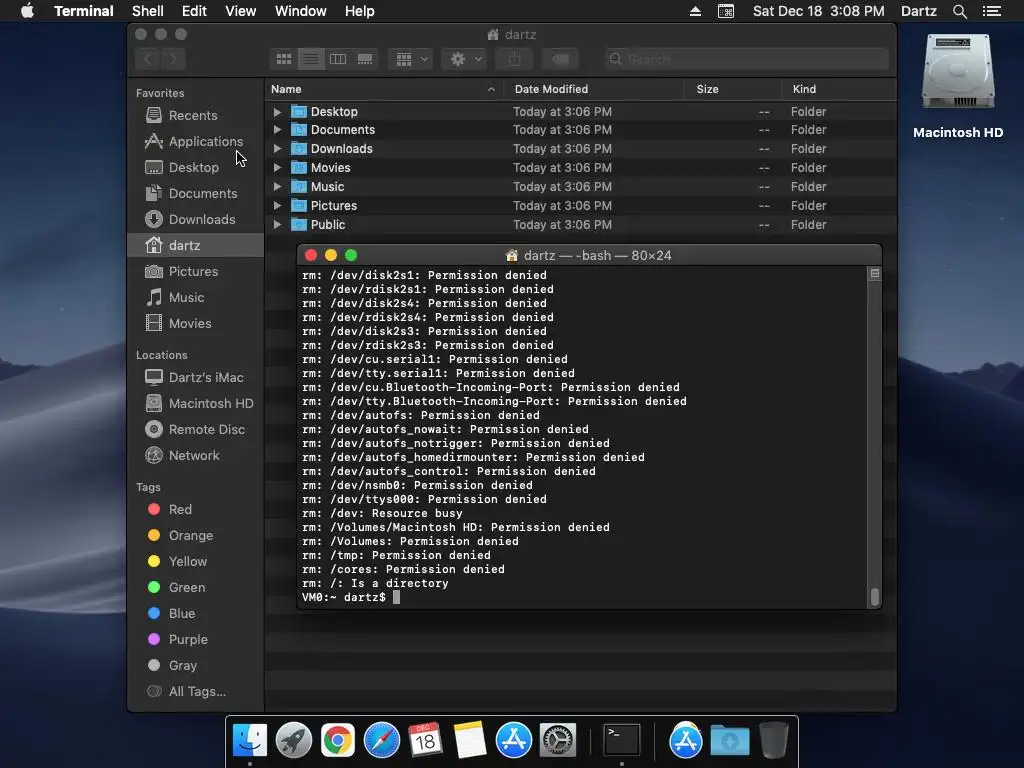Image resolution: width=1024 pixels, height=768 pixels.
Task: Click the Terminal icon in the Dock
Action: [621, 741]
